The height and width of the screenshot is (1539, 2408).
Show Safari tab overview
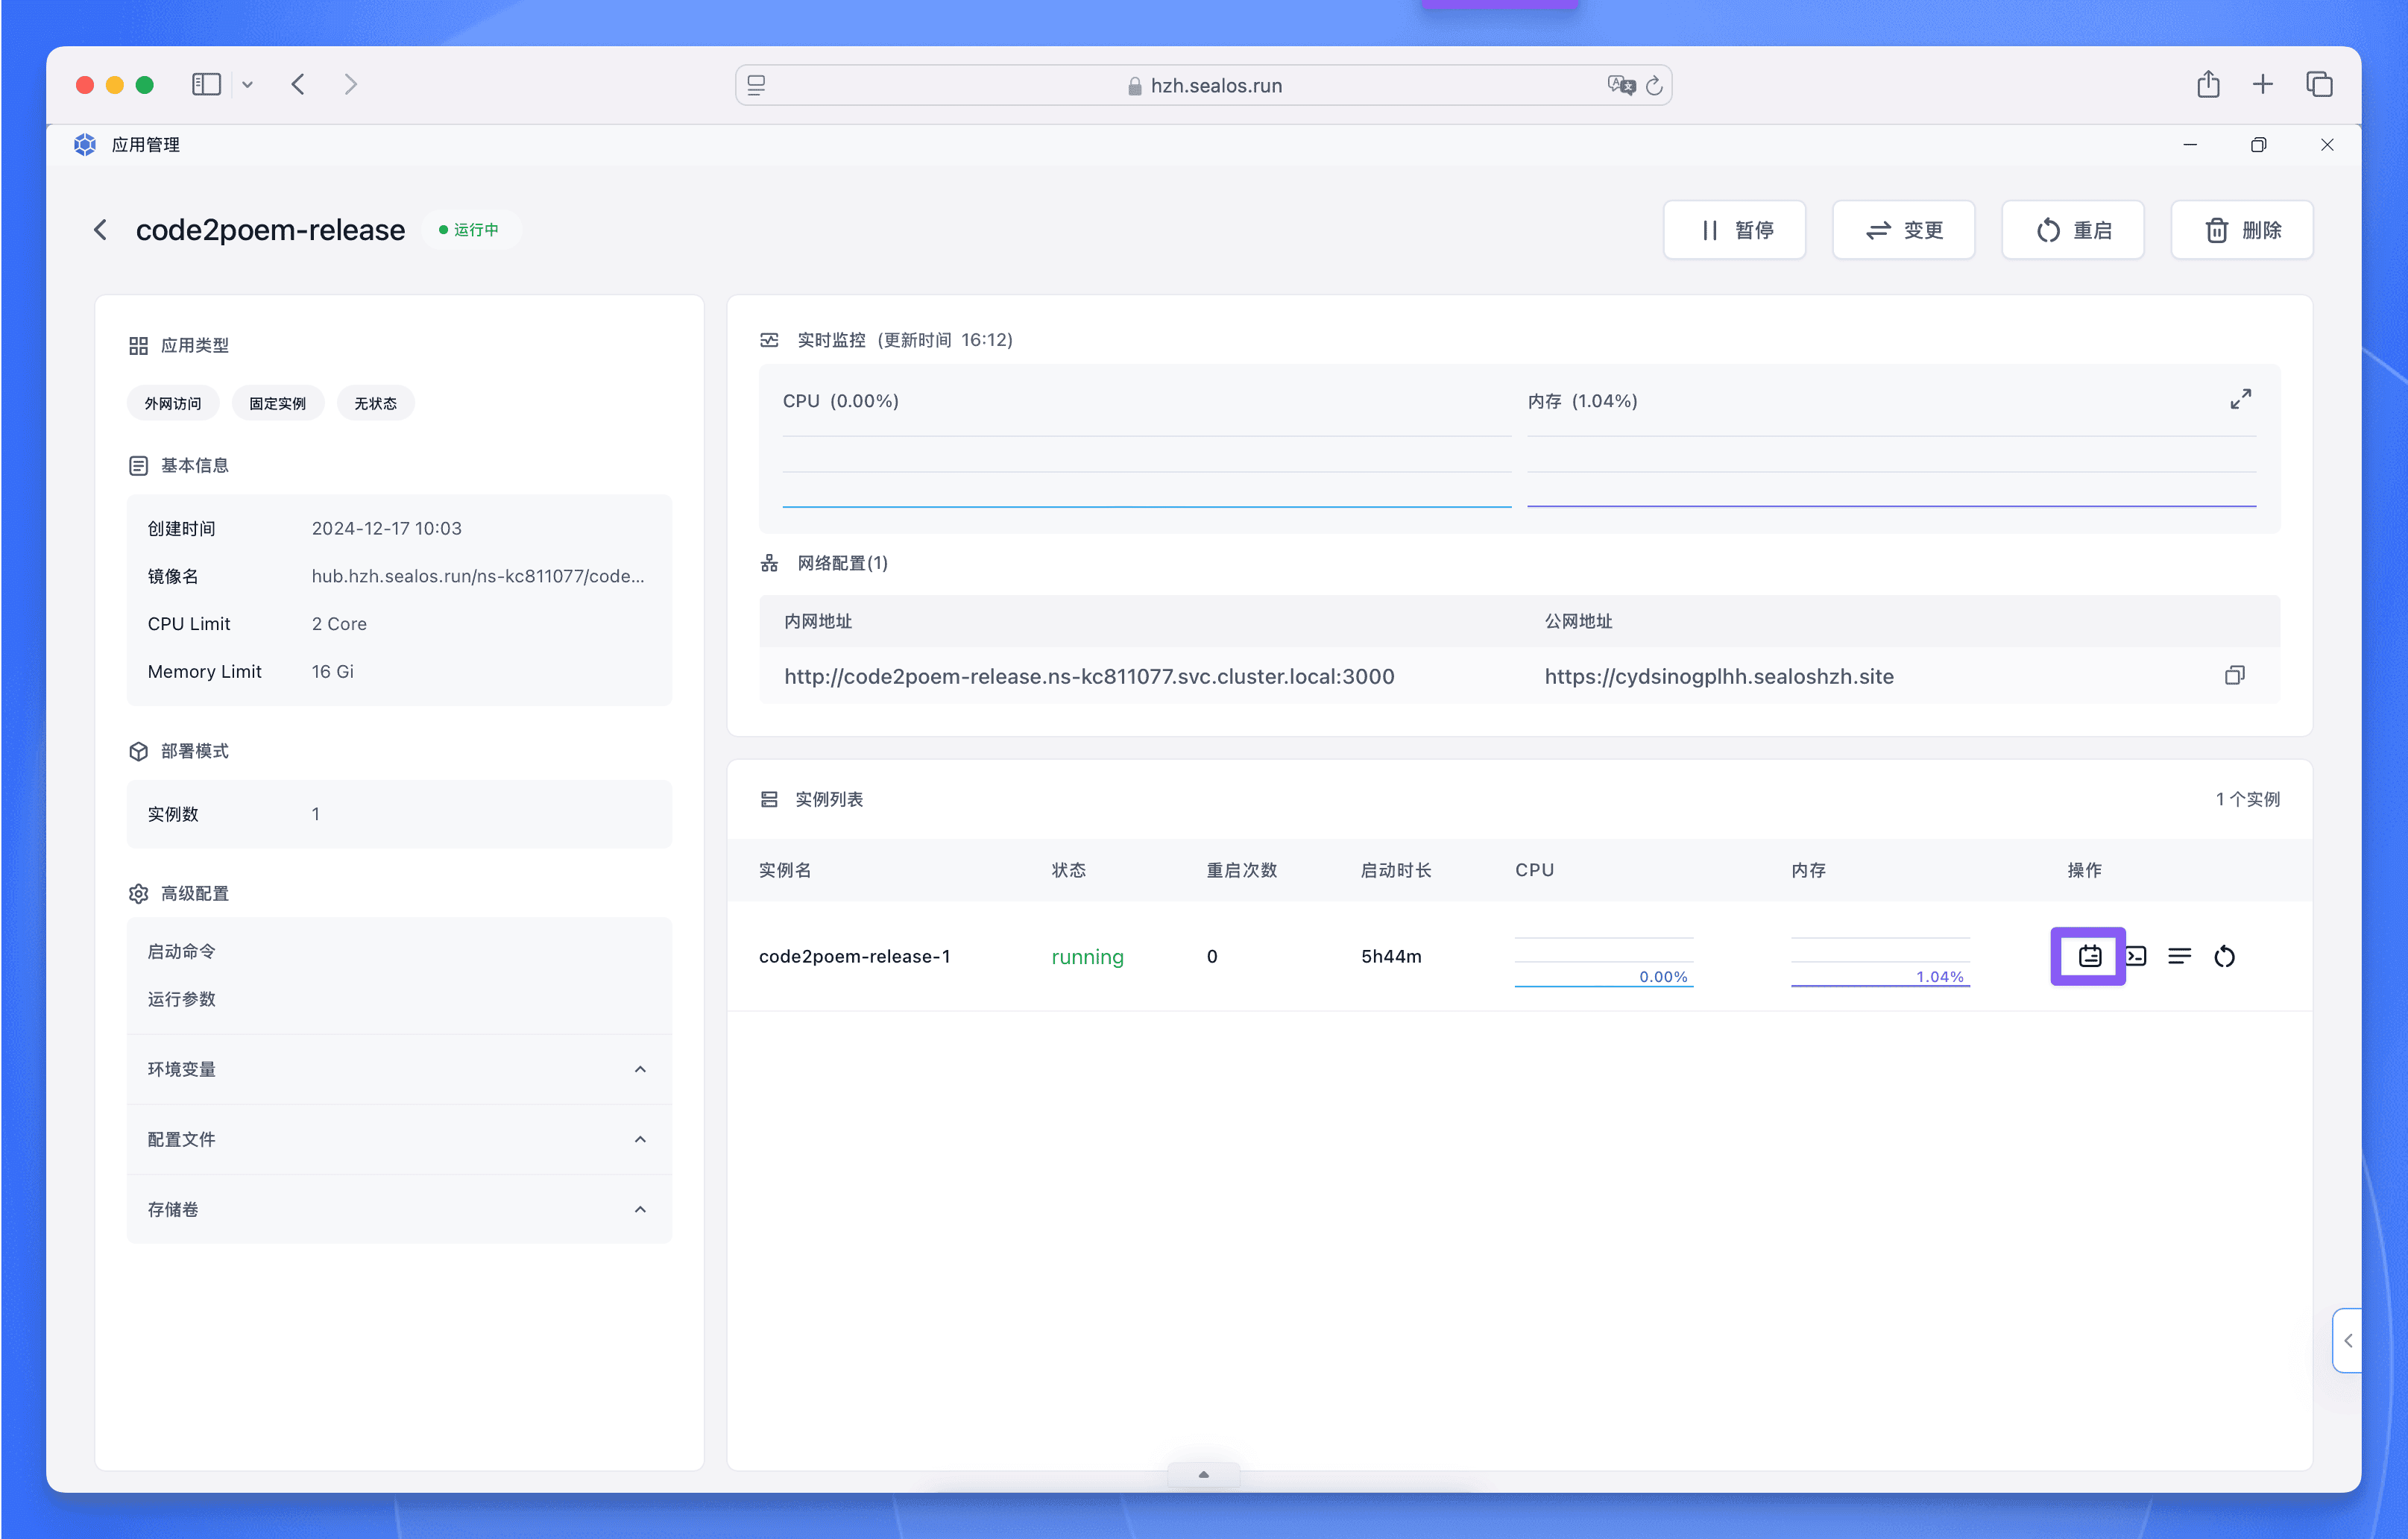(2319, 84)
